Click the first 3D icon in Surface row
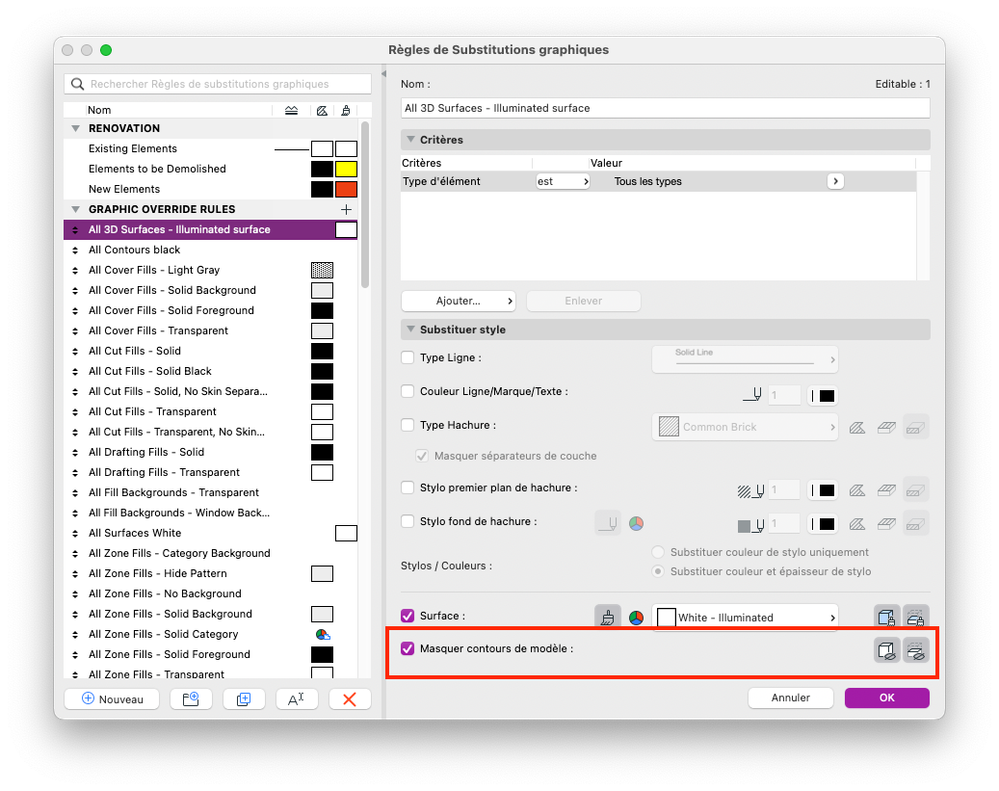The height and width of the screenshot is (791, 999). 886,617
